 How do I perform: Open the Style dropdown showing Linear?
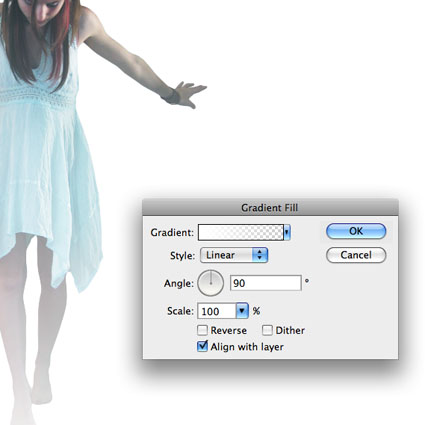tap(234, 255)
